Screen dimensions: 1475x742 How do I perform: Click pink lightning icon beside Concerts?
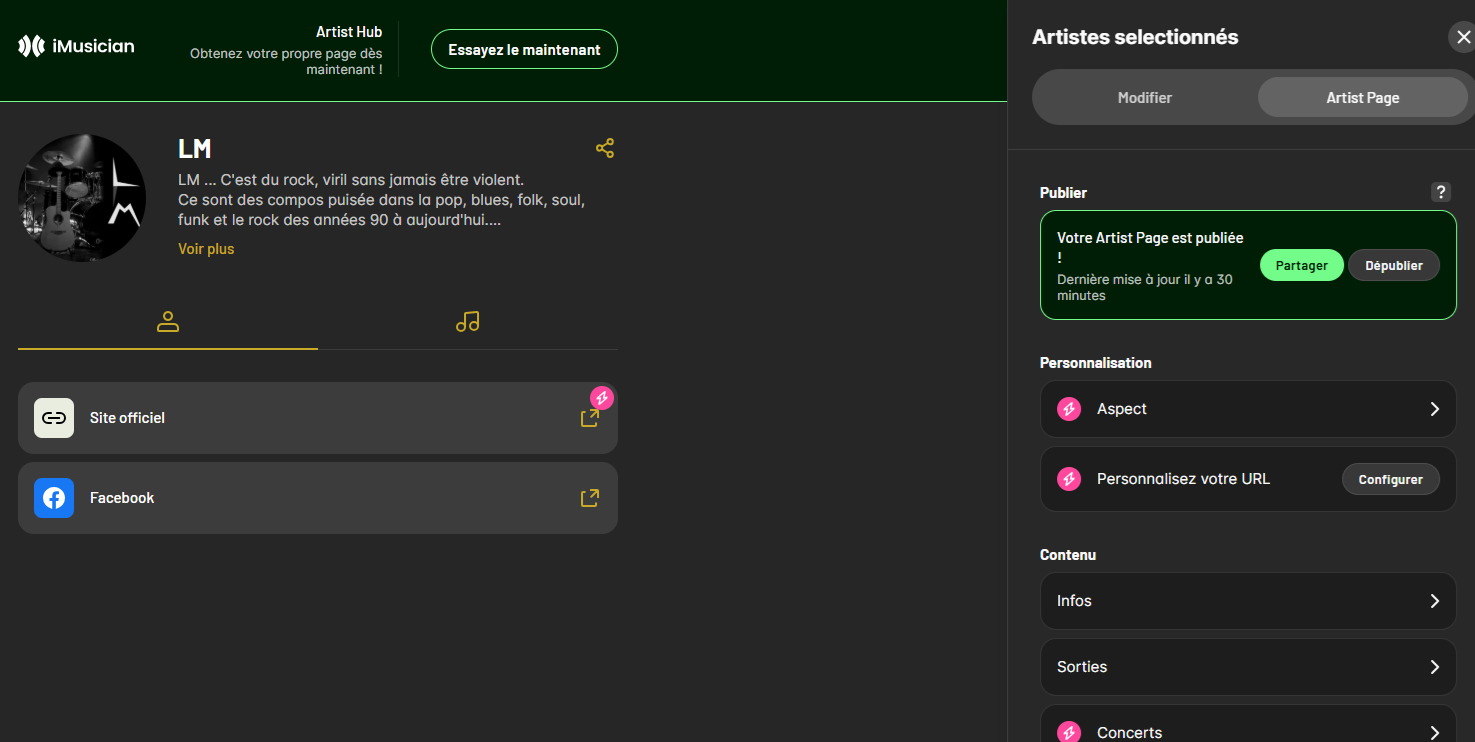(1069, 733)
